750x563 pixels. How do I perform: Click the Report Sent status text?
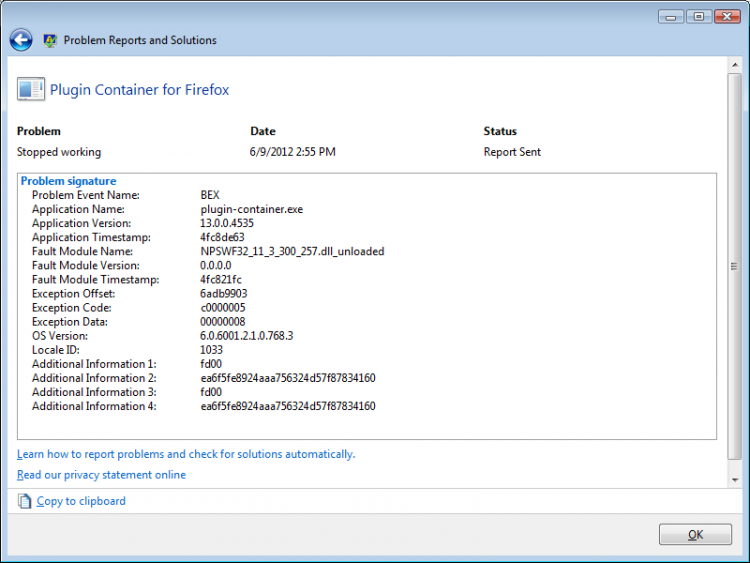tap(512, 152)
